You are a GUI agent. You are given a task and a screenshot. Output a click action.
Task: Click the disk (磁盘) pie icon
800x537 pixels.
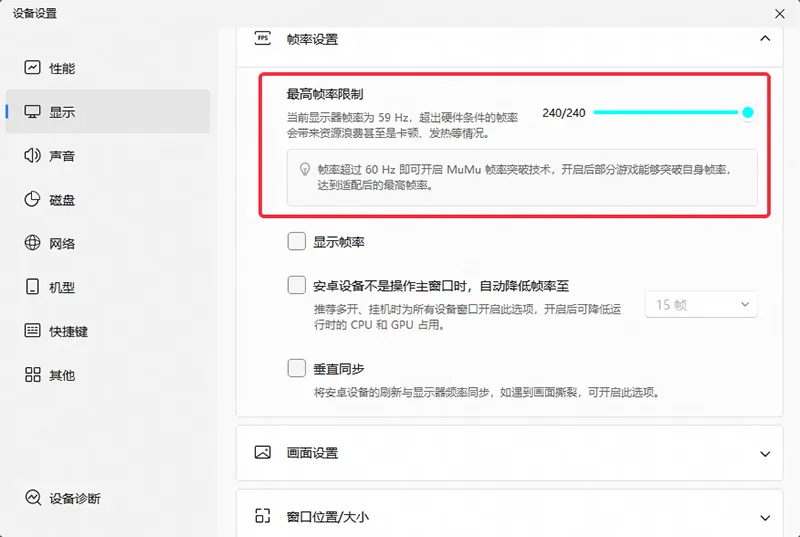(33, 200)
